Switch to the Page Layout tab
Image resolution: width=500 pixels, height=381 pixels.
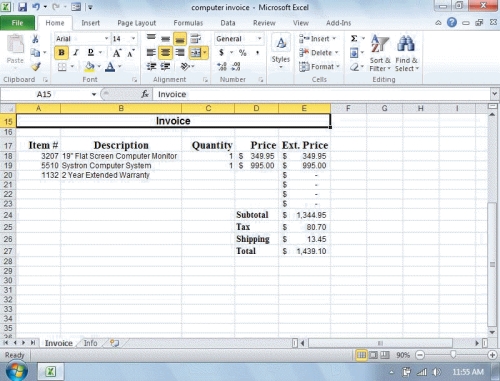[x=136, y=23]
